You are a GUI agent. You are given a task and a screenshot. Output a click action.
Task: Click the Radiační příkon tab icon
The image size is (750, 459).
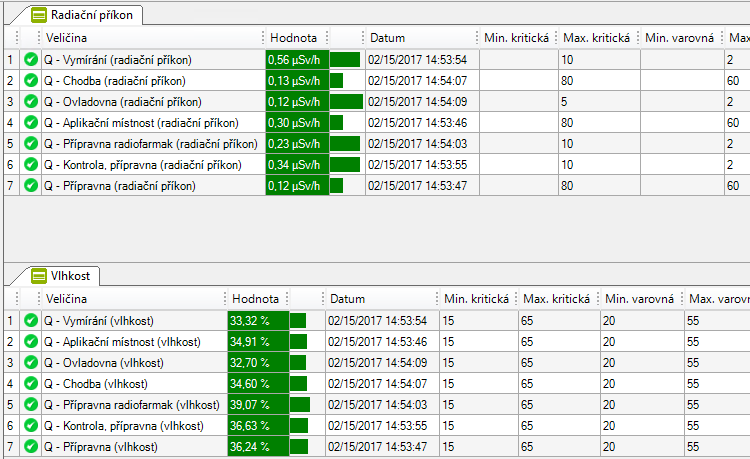click(x=38, y=15)
